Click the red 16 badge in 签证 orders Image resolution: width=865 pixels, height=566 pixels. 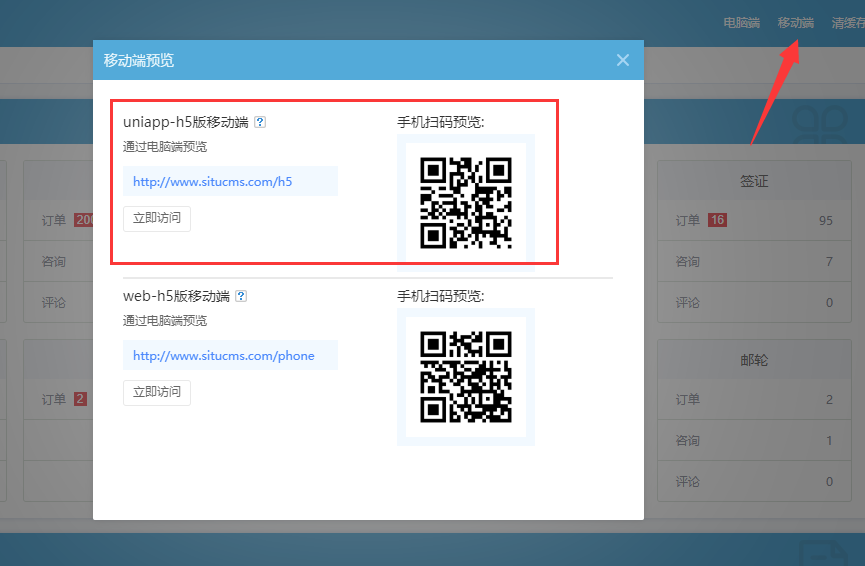717,220
